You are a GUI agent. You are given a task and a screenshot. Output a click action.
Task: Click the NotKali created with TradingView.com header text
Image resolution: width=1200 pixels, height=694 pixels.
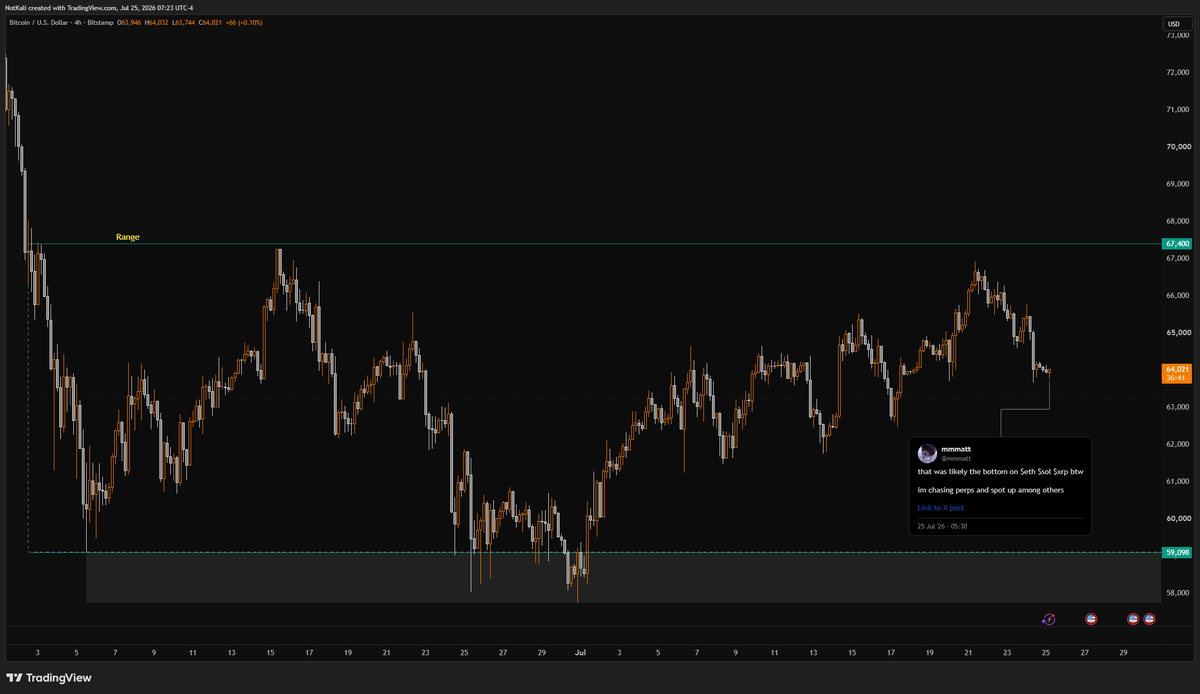99,7
